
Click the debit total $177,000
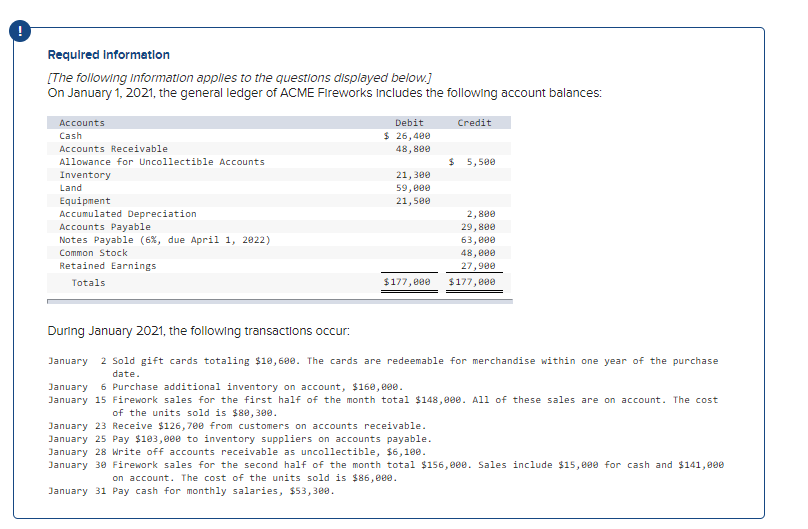point(407,282)
